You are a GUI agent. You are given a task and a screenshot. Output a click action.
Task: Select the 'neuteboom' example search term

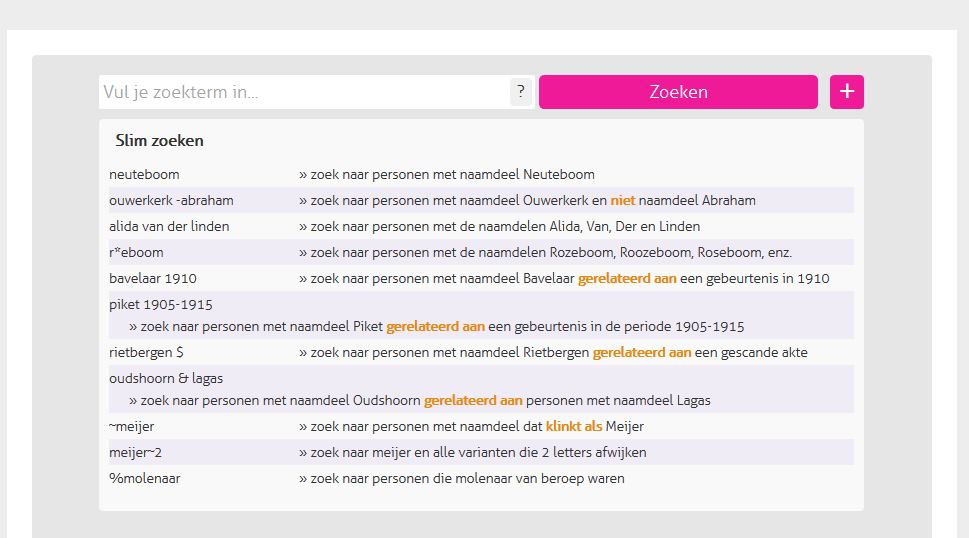tap(145, 174)
